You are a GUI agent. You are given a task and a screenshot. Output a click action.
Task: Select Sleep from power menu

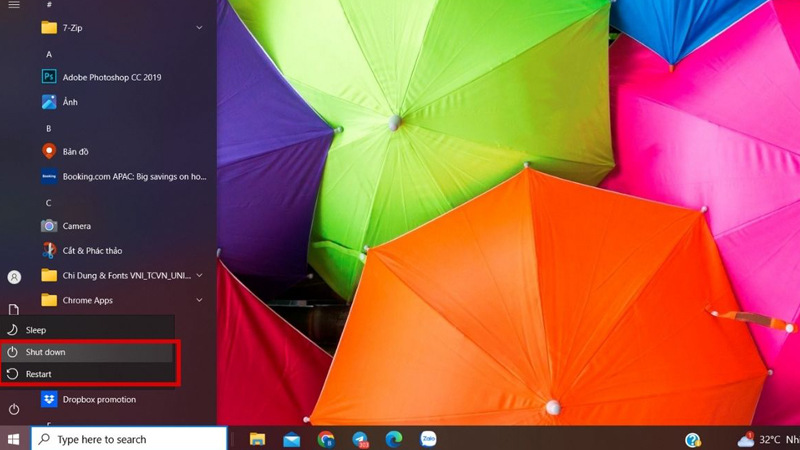pos(36,330)
